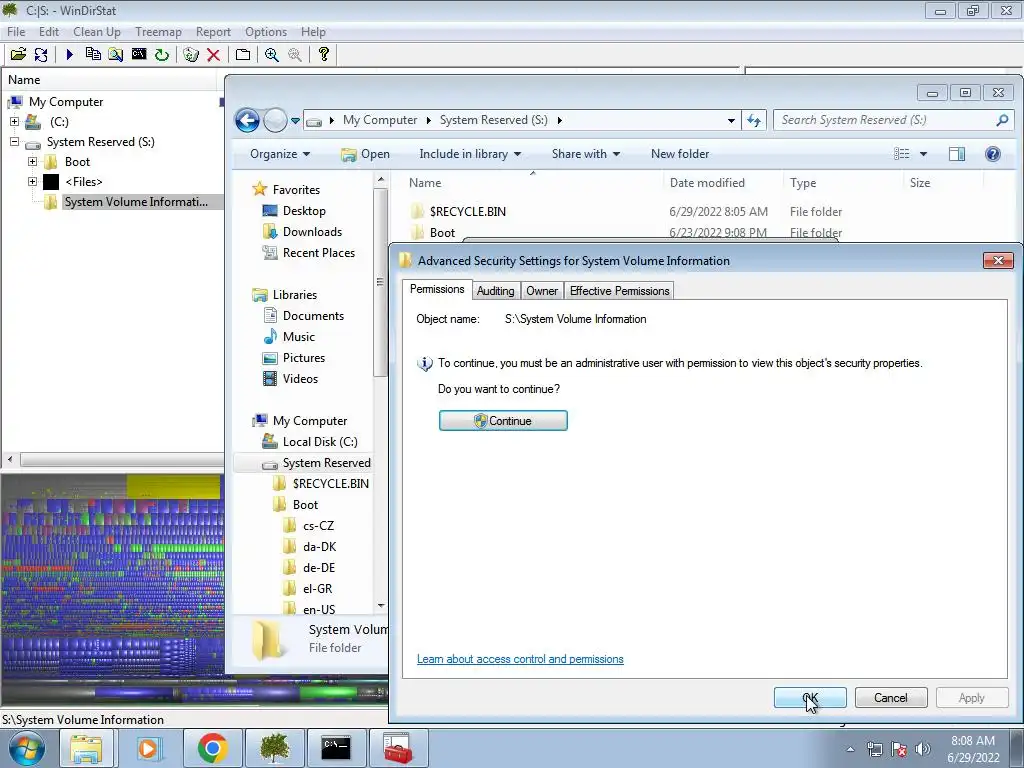Click the Explorer blue Back arrow button
1024x768 pixels.
click(247, 120)
